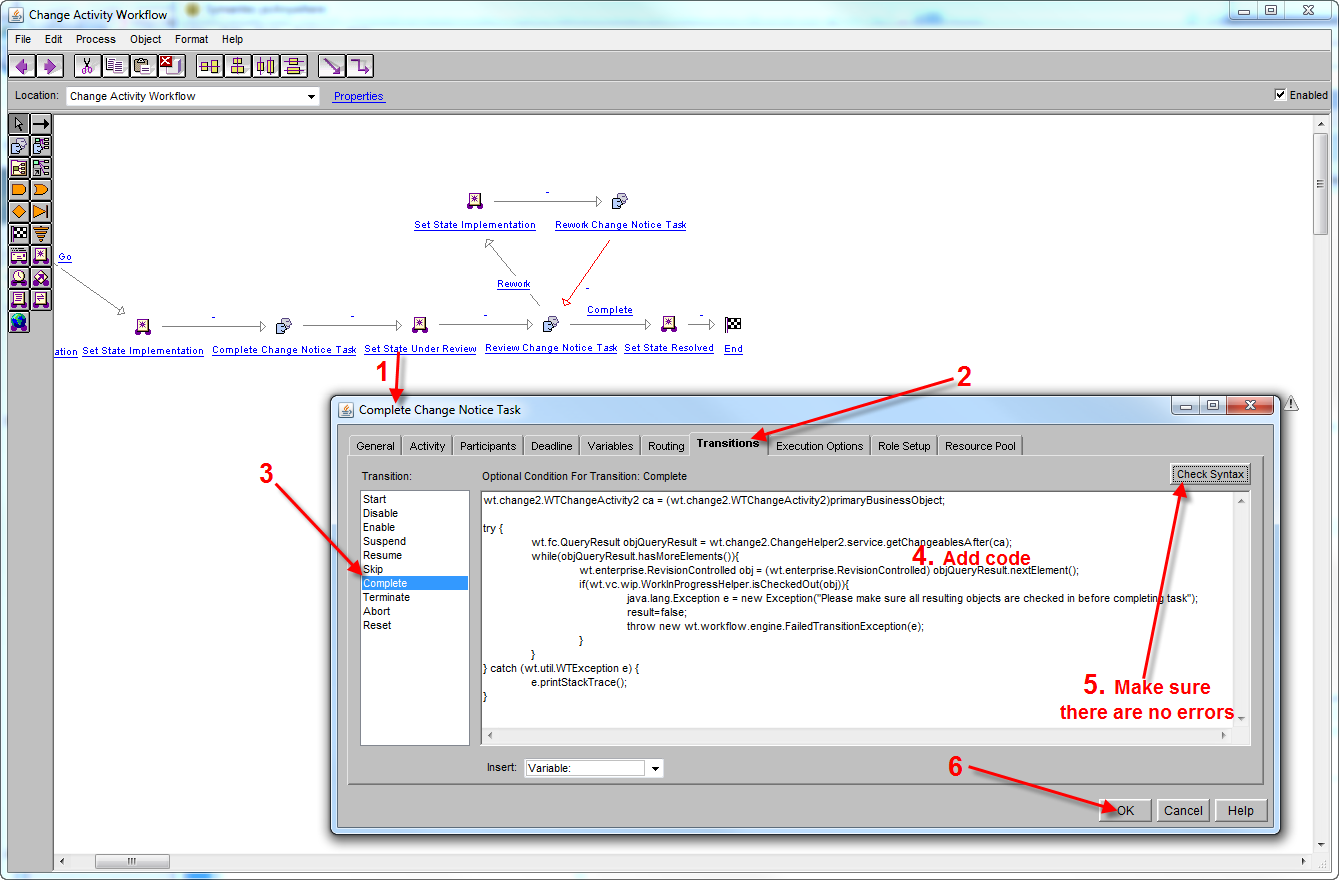1339x880 pixels.
Task: Switch to the Role Setup tab
Action: 904,446
